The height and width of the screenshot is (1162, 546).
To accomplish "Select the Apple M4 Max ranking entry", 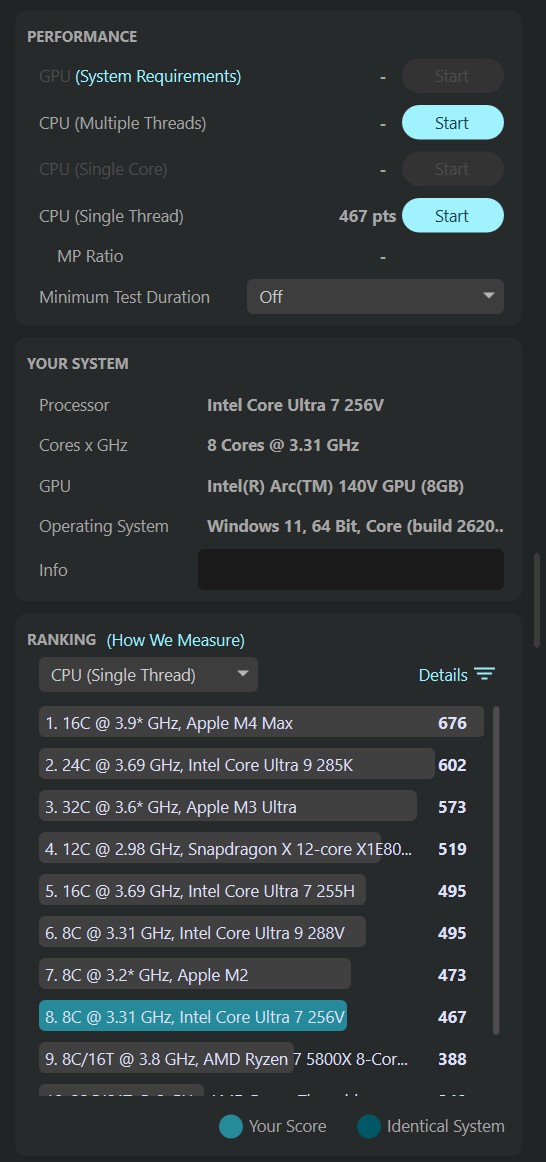I will [262, 723].
